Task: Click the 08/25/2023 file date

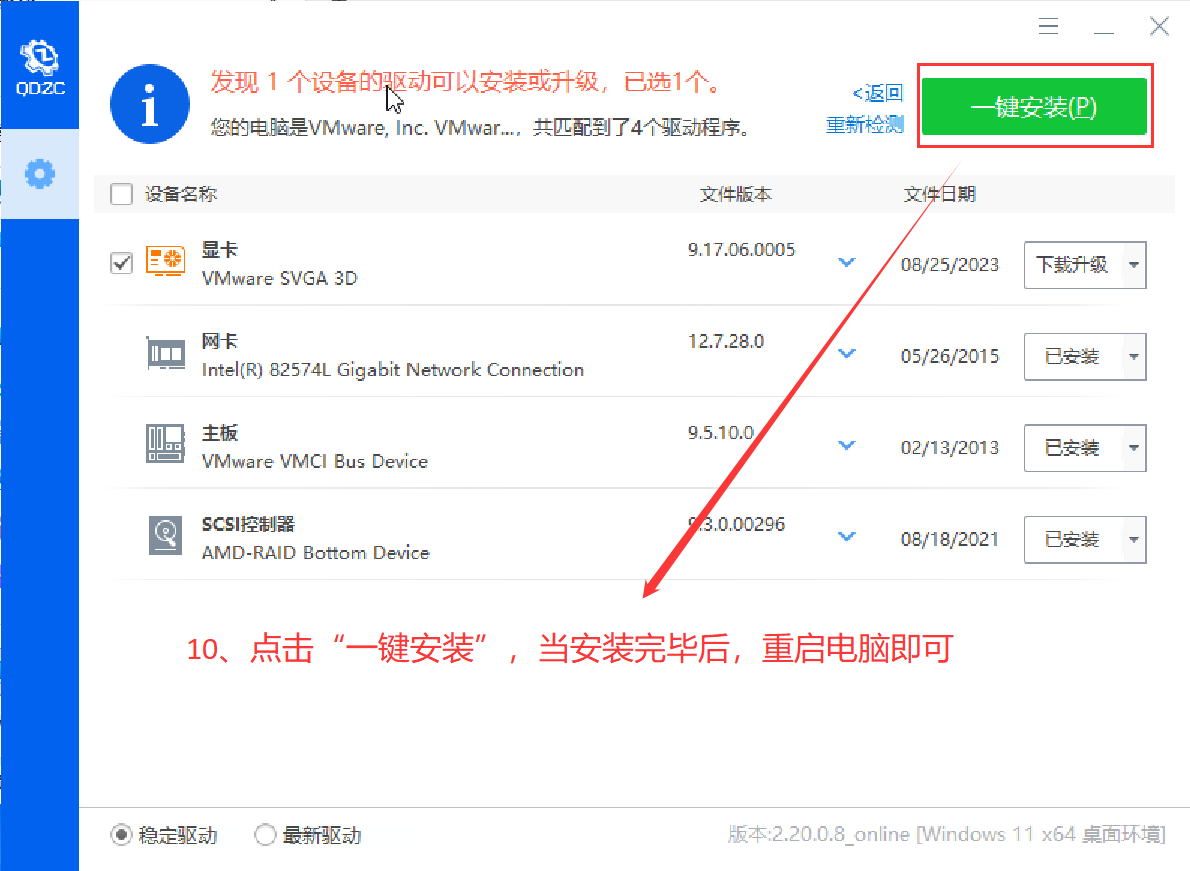Action: point(949,265)
